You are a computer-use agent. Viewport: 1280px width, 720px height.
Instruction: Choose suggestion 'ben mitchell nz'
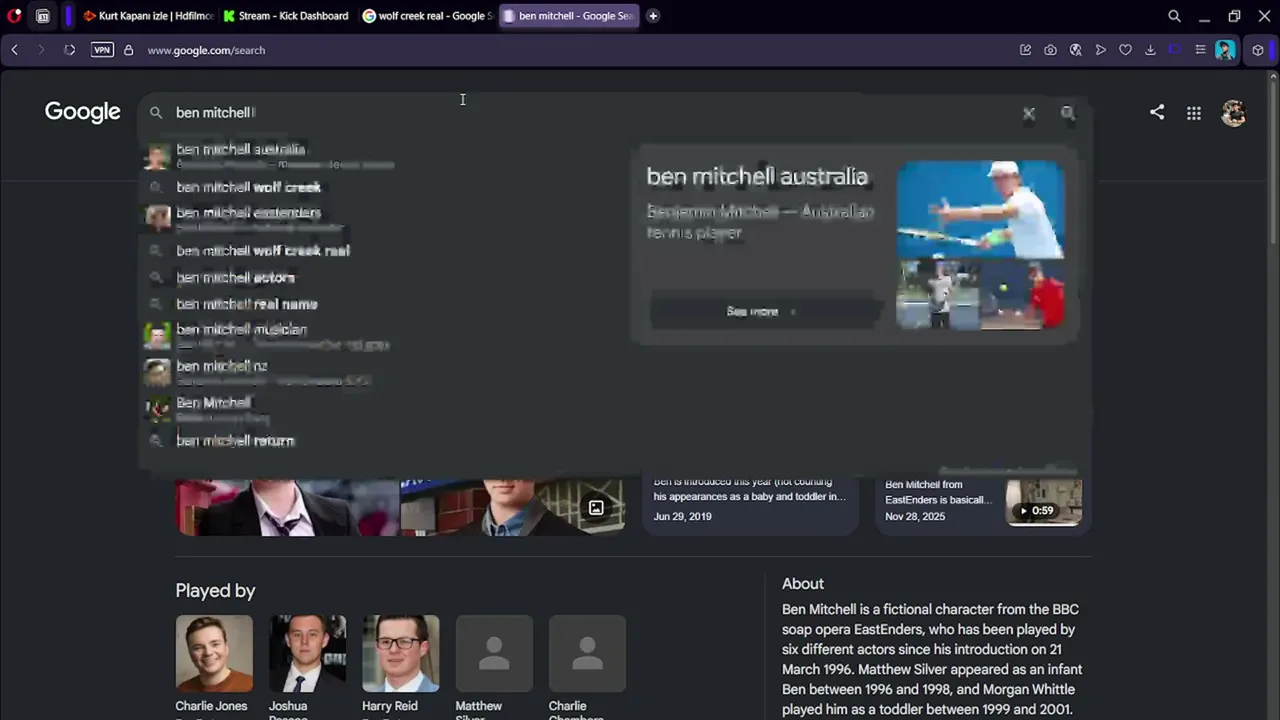coord(380,372)
